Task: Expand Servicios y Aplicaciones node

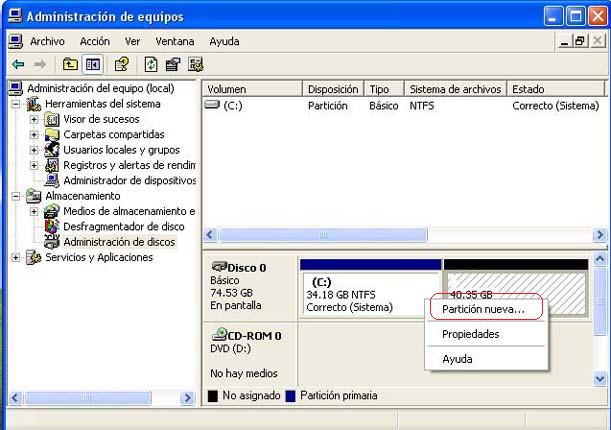Action: pyautogui.click(x=16, y=257)
